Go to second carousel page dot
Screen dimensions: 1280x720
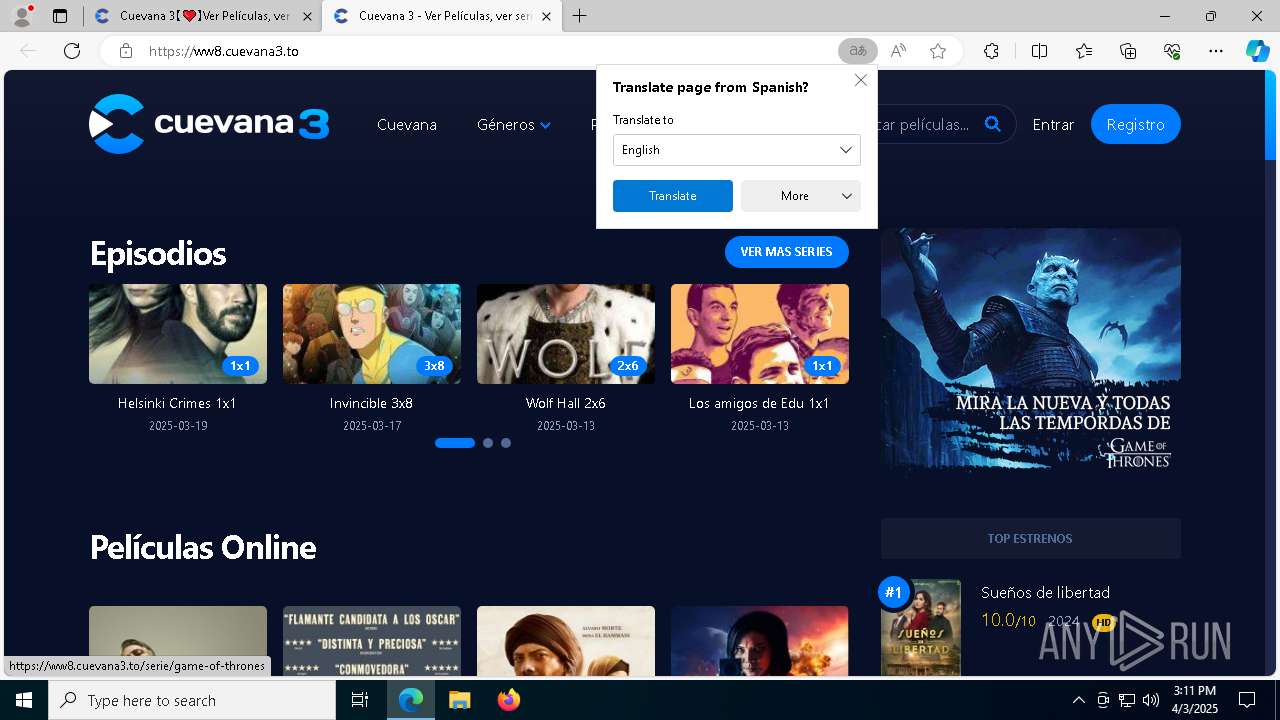(x=488, y=443)
